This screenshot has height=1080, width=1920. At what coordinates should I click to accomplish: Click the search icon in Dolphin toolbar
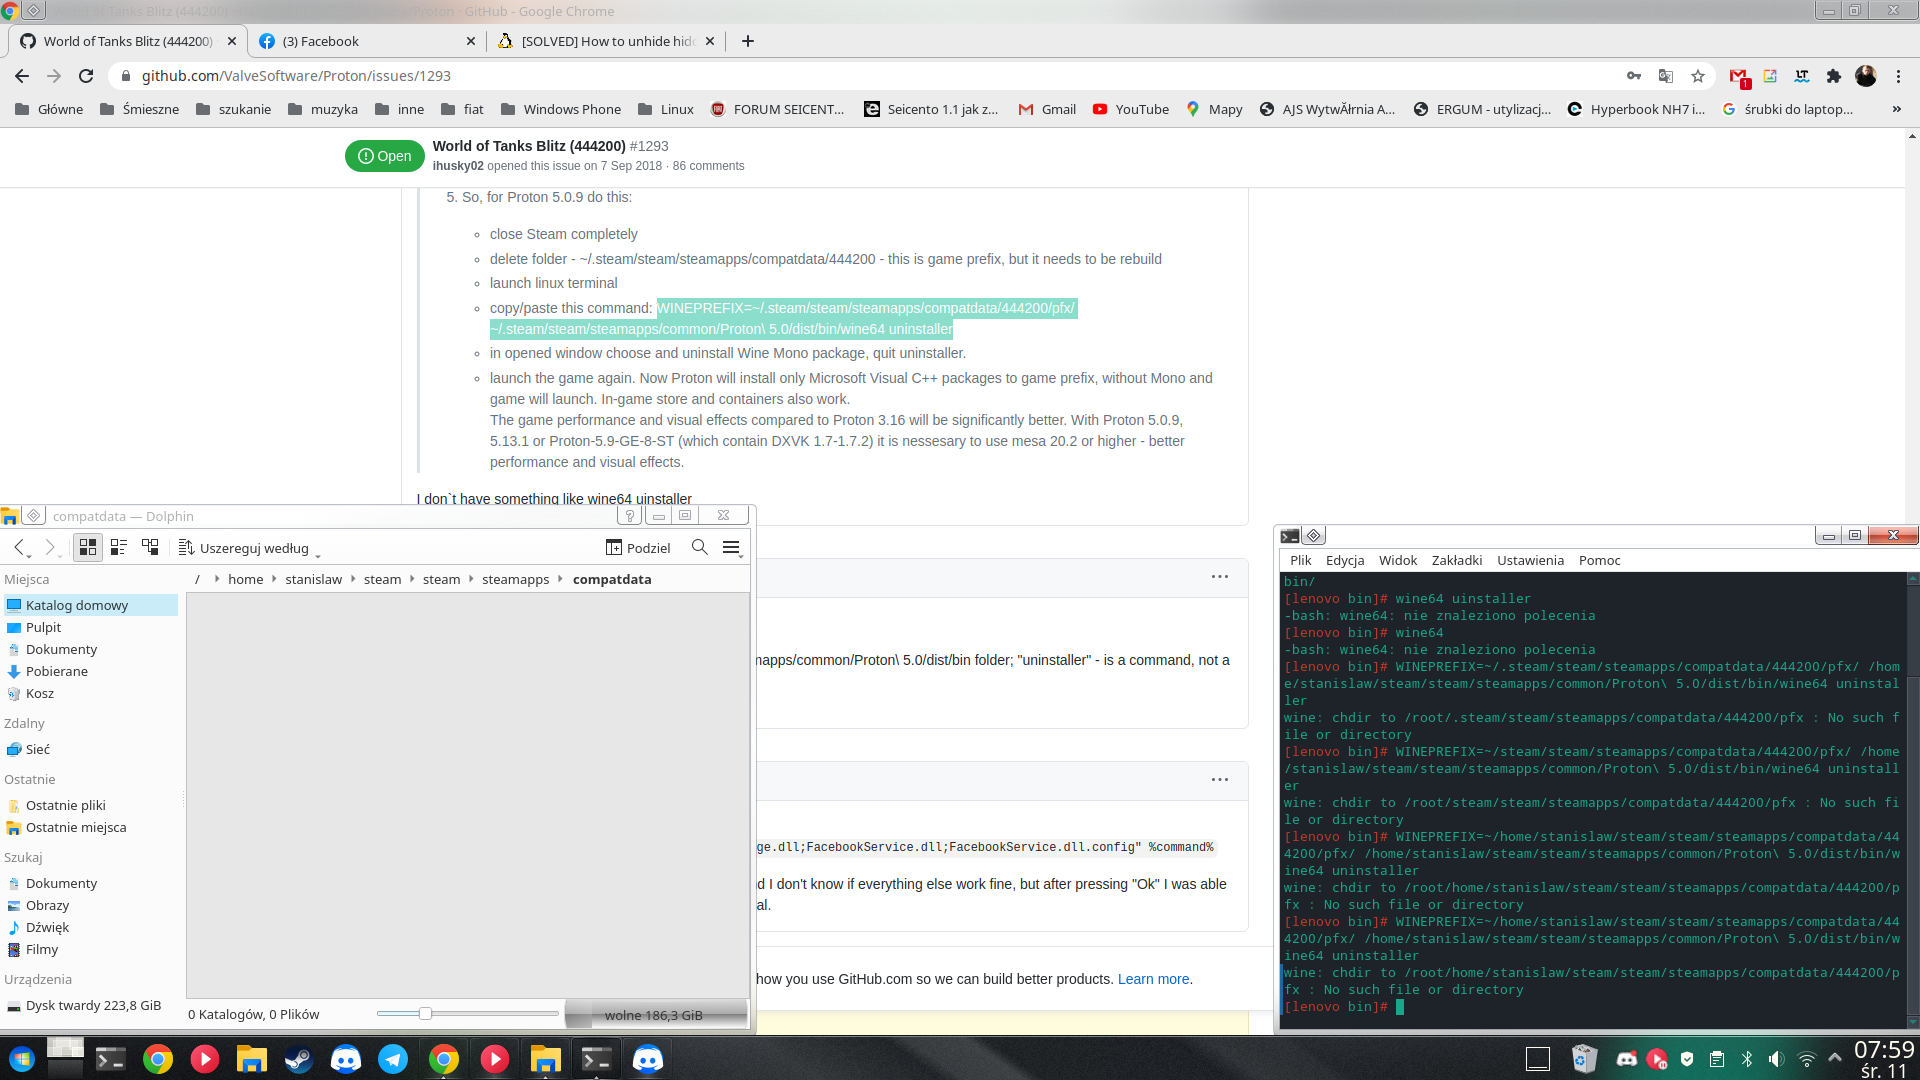point(700,547)
